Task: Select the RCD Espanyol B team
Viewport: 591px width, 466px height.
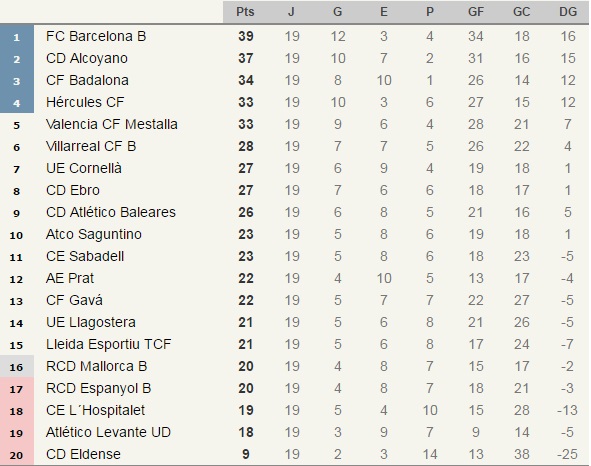Action: tap(98, 388)
